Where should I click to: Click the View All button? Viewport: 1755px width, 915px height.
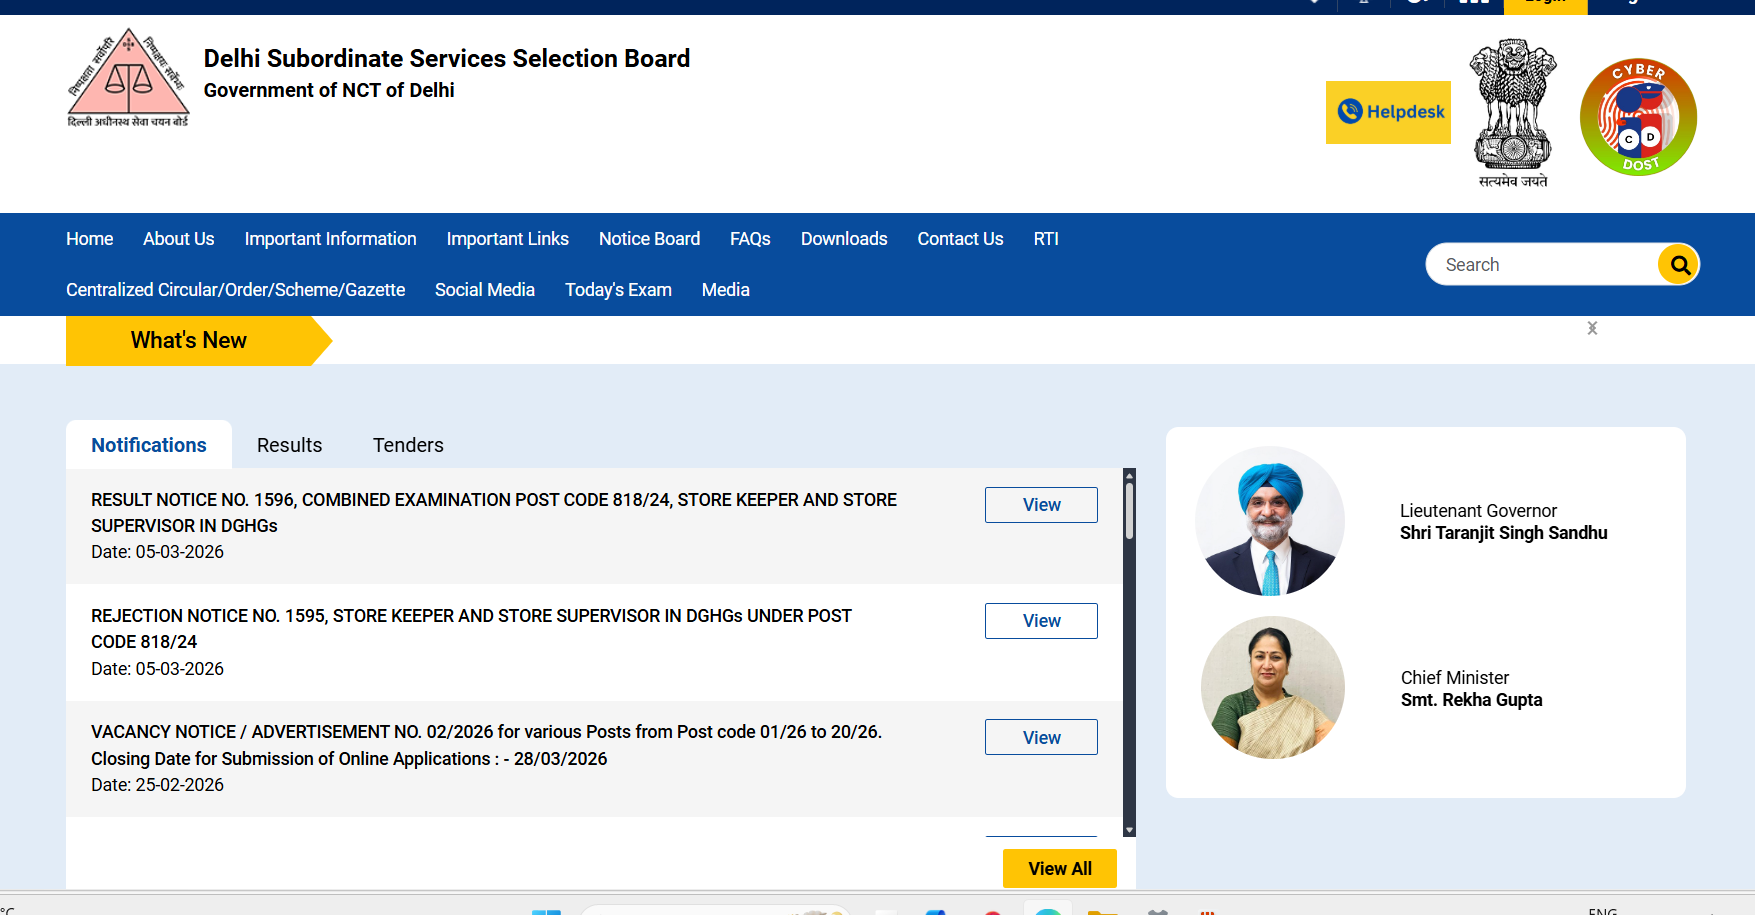point(1059,869)
